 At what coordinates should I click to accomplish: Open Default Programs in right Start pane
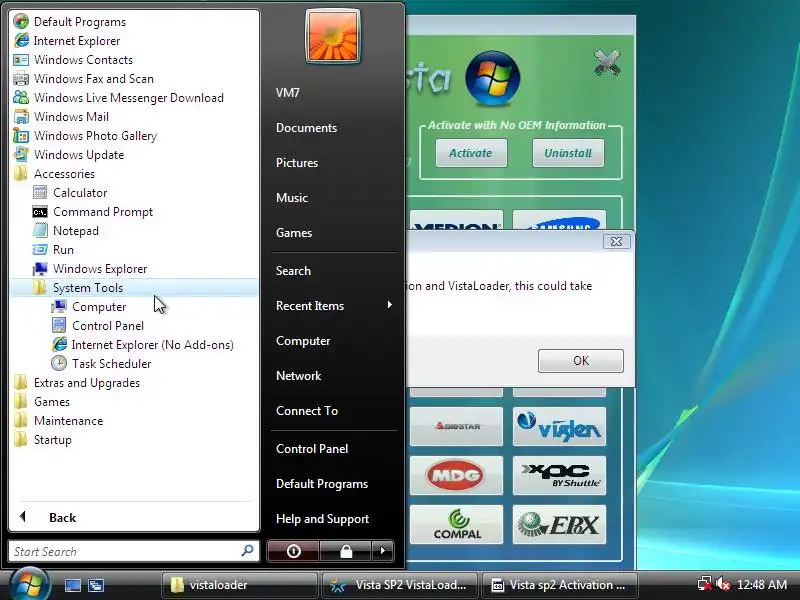322,484
